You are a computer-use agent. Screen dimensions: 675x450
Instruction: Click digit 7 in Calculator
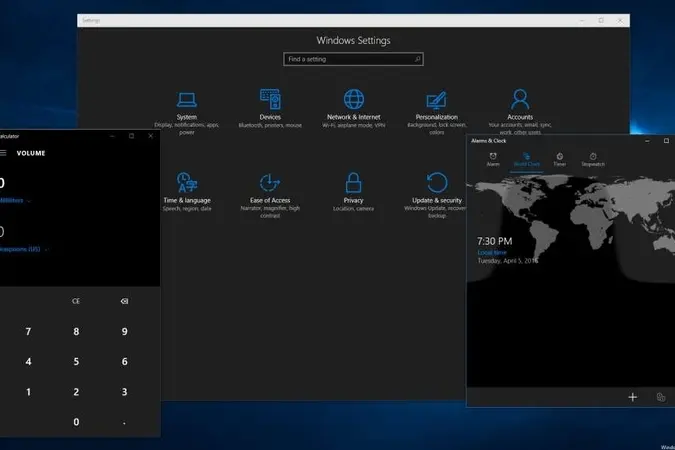(28, 332)
